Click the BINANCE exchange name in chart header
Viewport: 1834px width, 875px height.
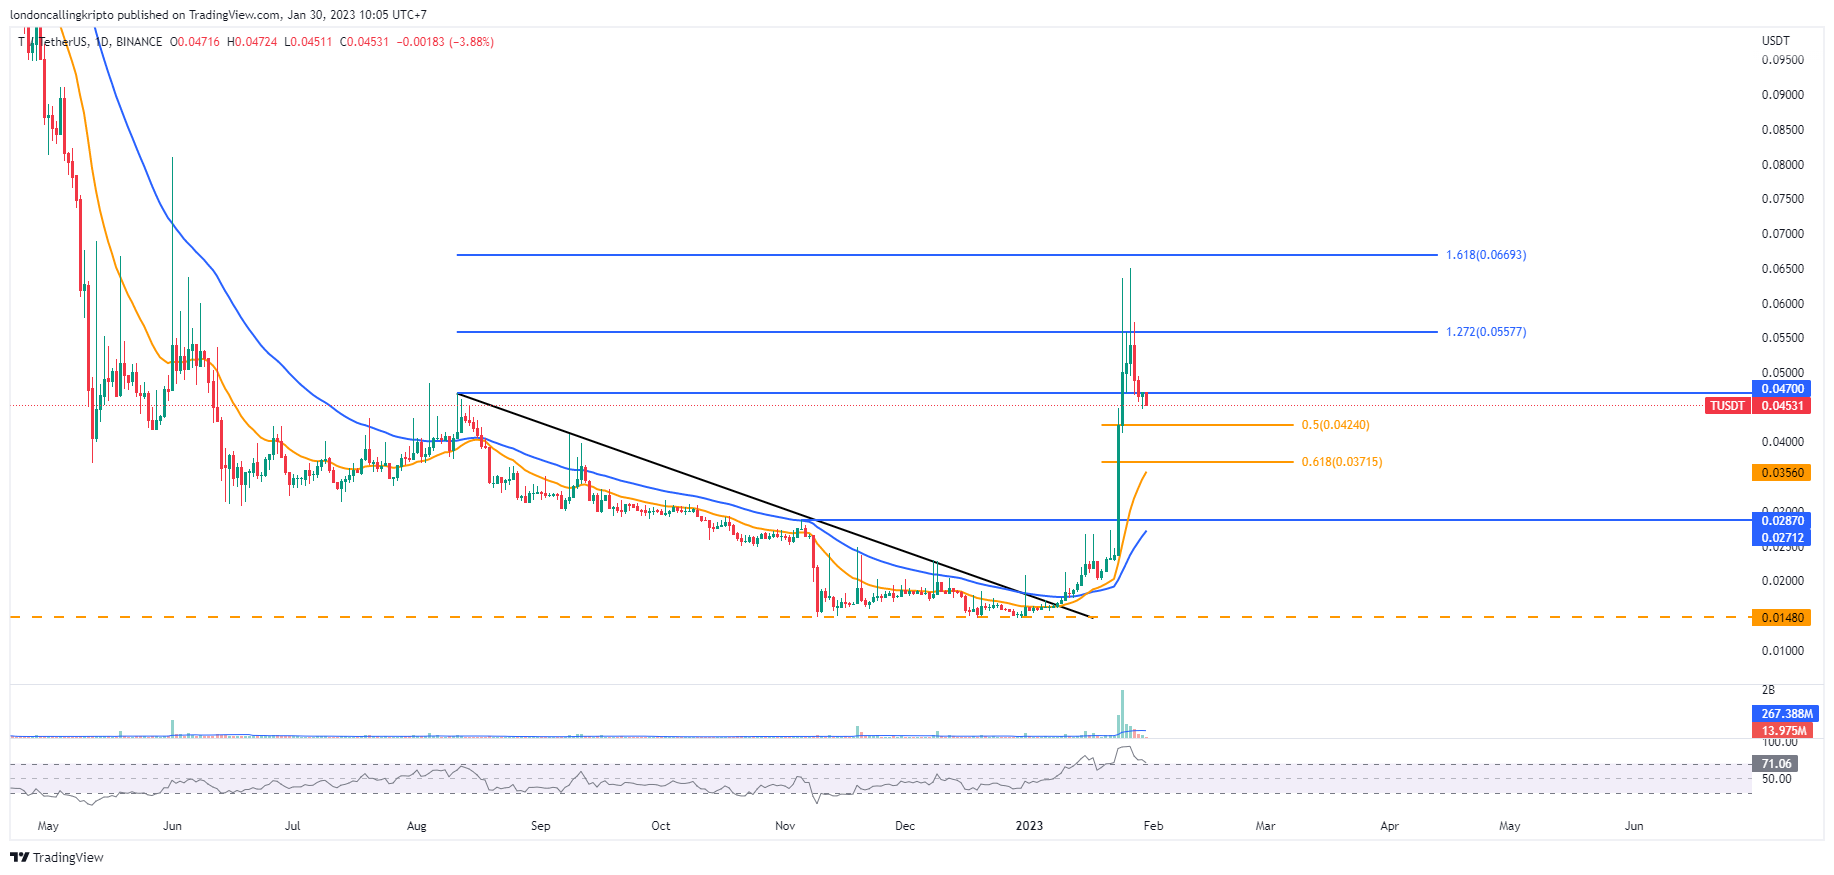[139, 42]
